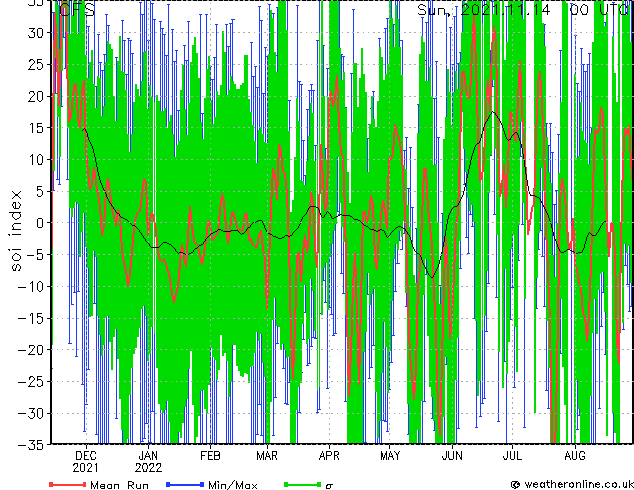Screen dimensions: 634x490
Task: Click the '00 UTC' time text
Action: [x=600, y=9]
